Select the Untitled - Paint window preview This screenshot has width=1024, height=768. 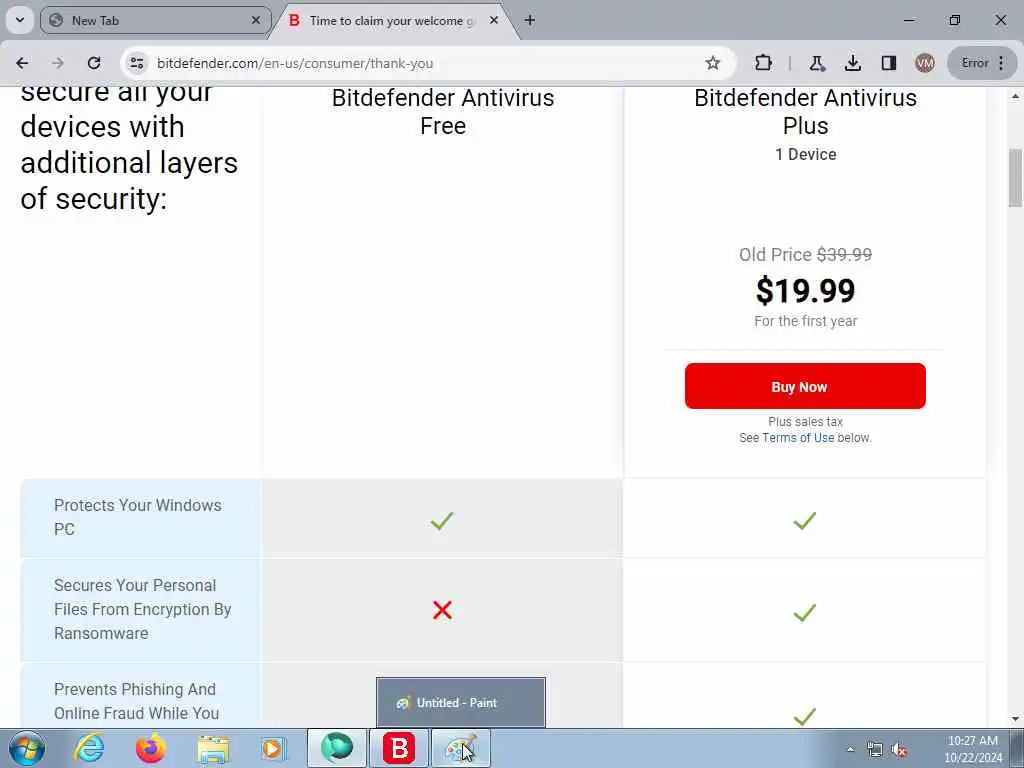tap(461, 702)
